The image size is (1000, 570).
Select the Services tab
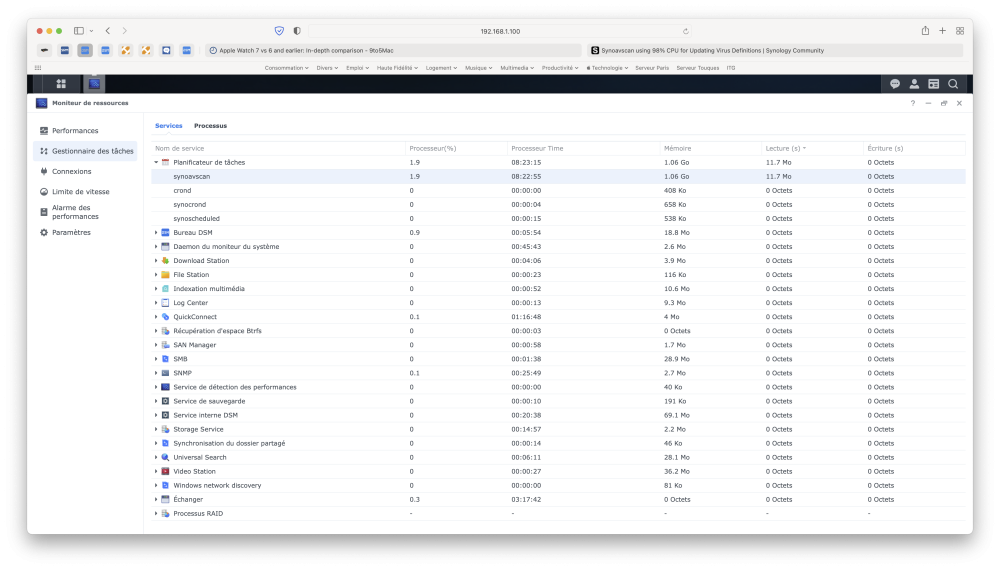coord(168,126)
